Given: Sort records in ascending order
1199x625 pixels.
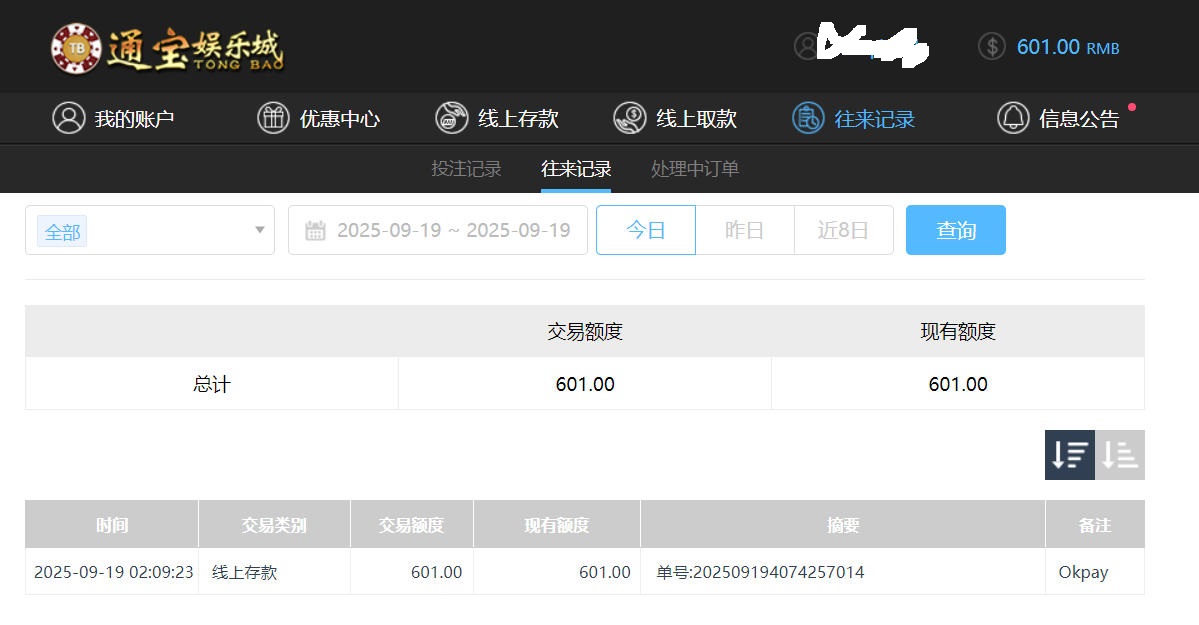Looking at the screenshot, I should [1120, 455].
